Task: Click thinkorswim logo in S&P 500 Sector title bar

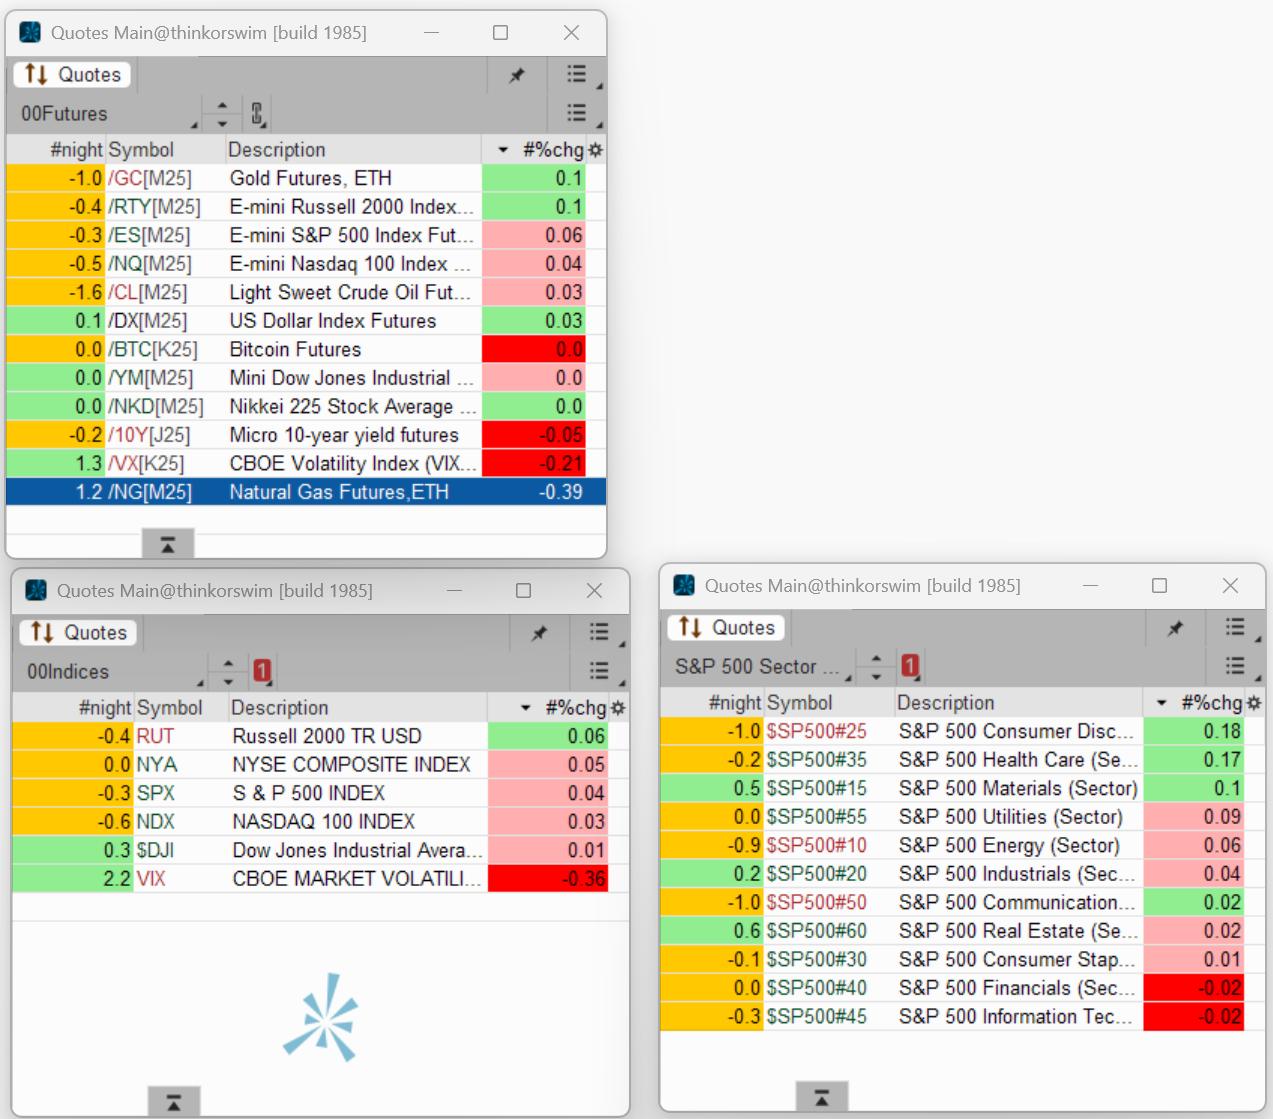Action: click(684, 585)
